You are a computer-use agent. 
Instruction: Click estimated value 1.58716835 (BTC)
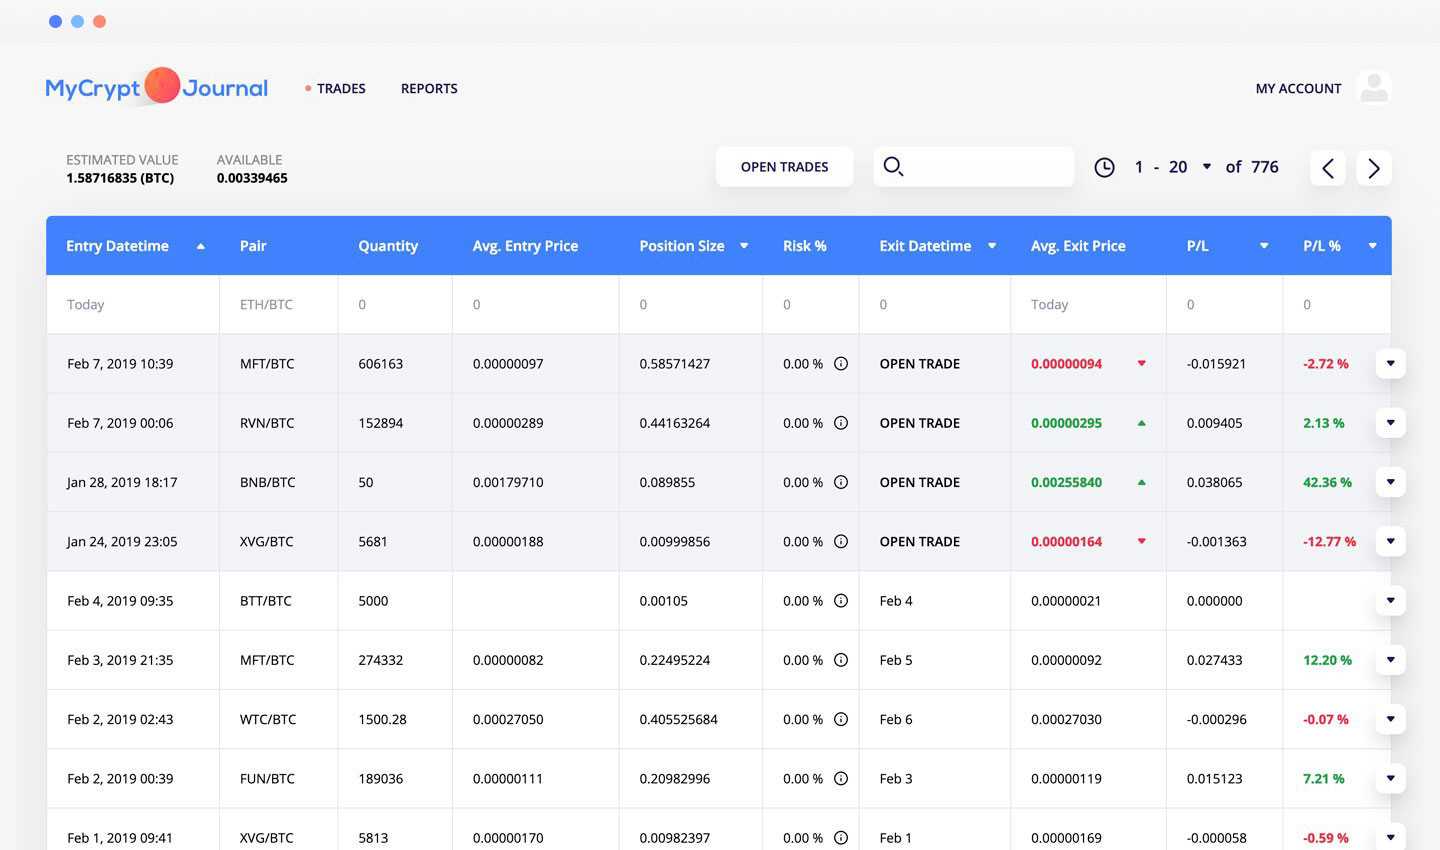point(120,178)
